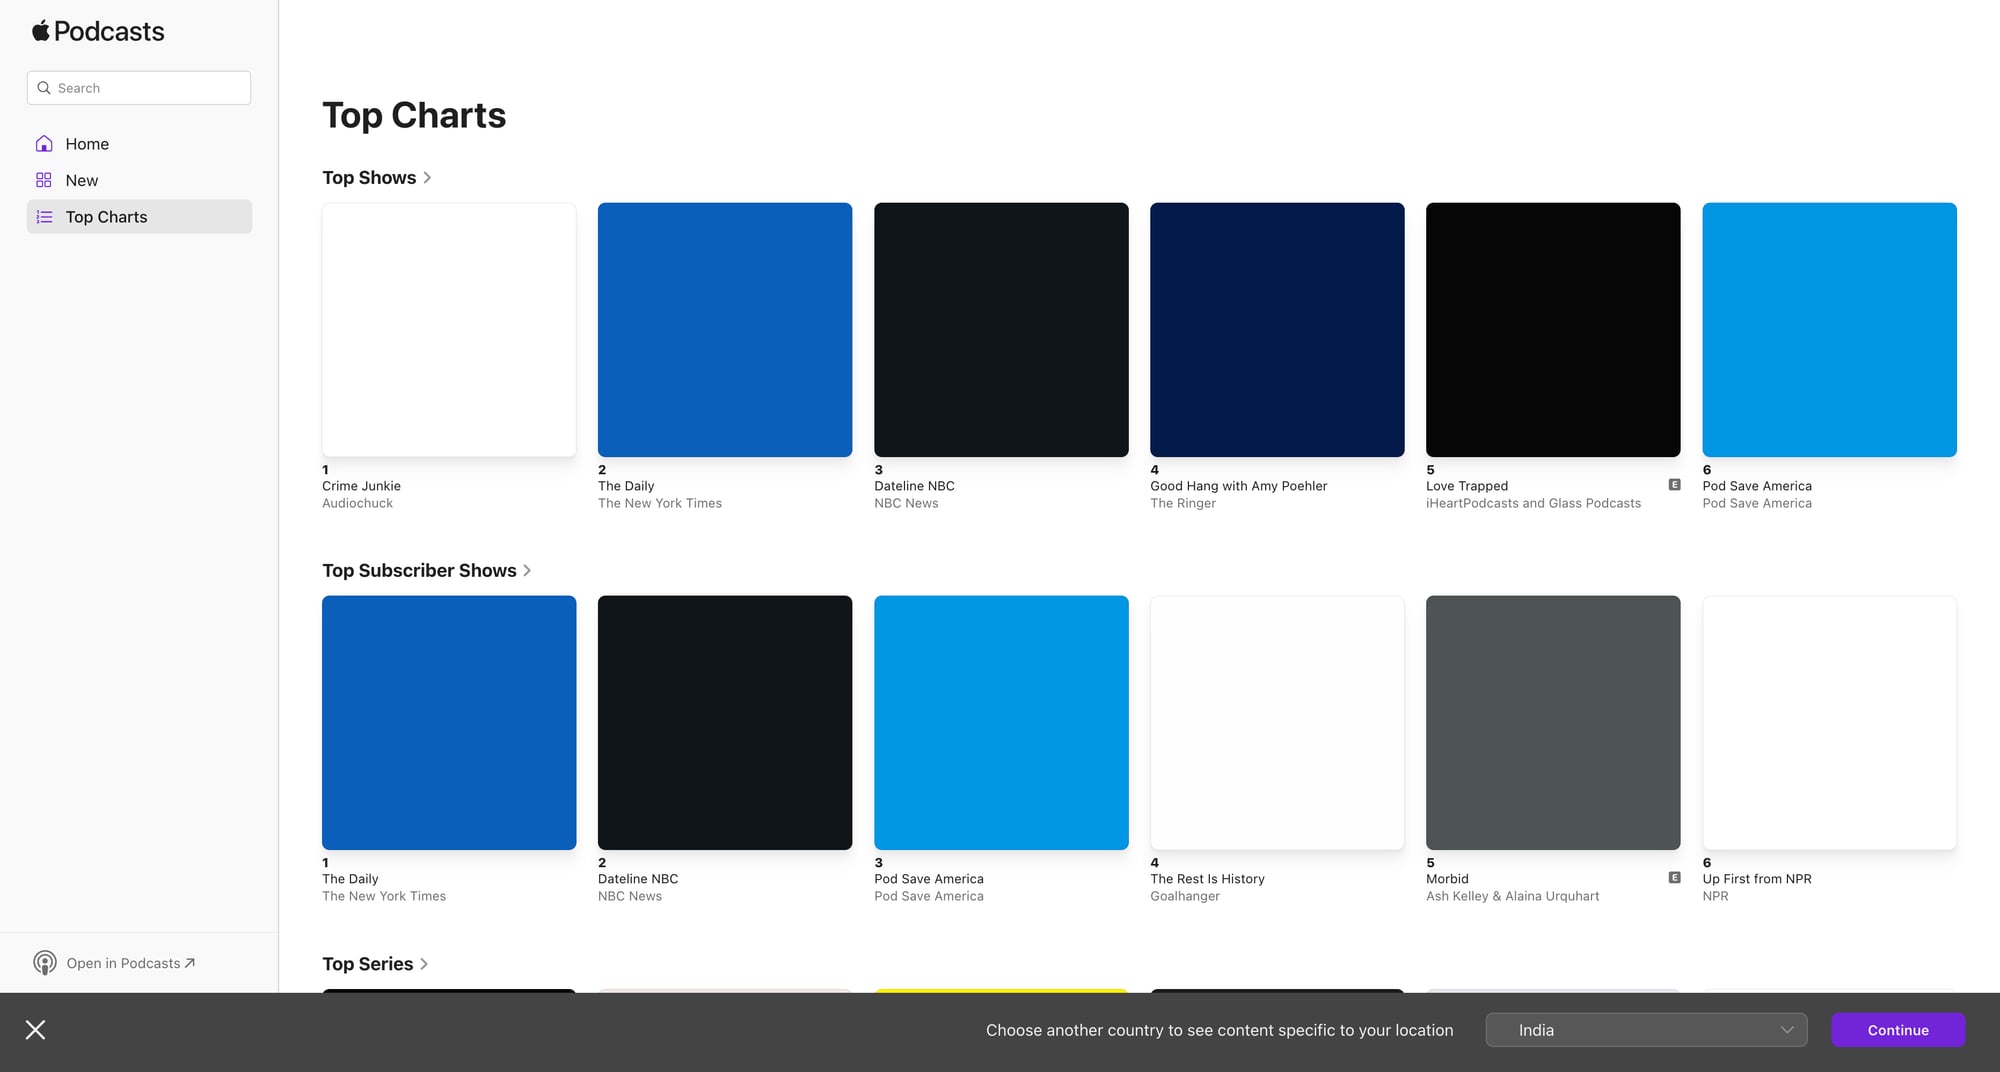
Task: Click the explicit badge next to Love Trapped
Action: (1674, 485)
